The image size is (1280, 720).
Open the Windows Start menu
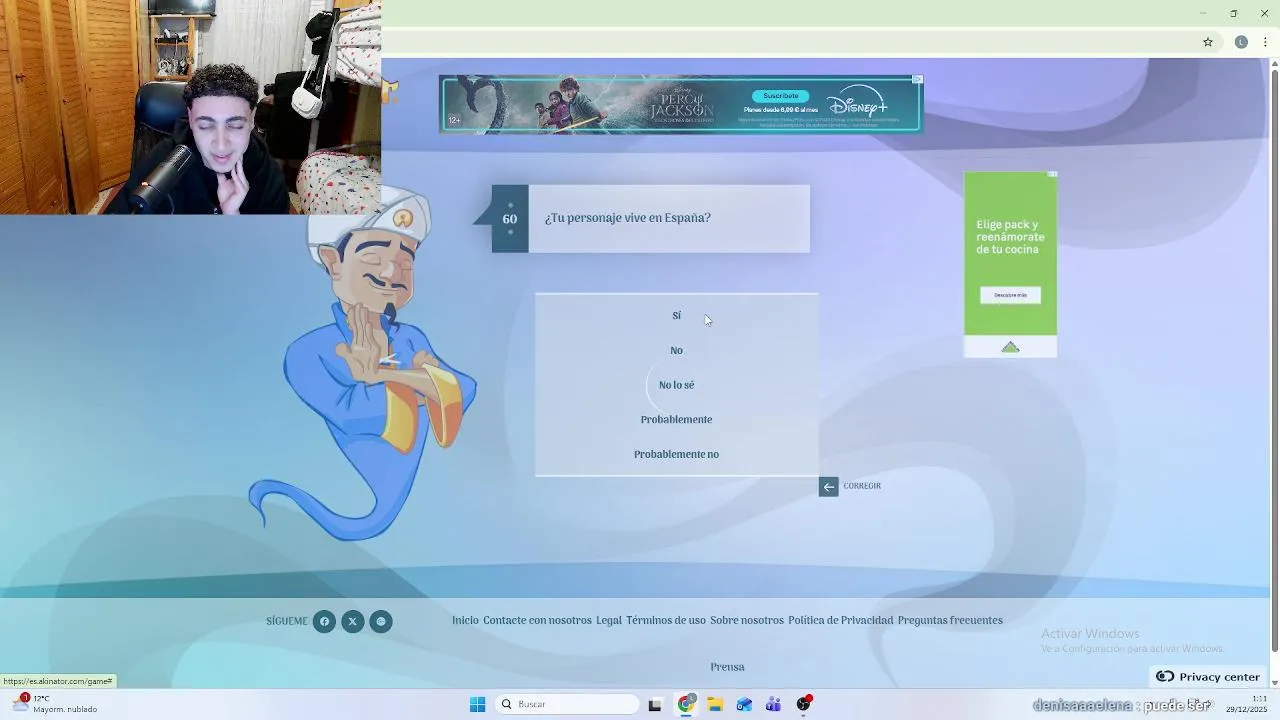(x=477, y=704)
